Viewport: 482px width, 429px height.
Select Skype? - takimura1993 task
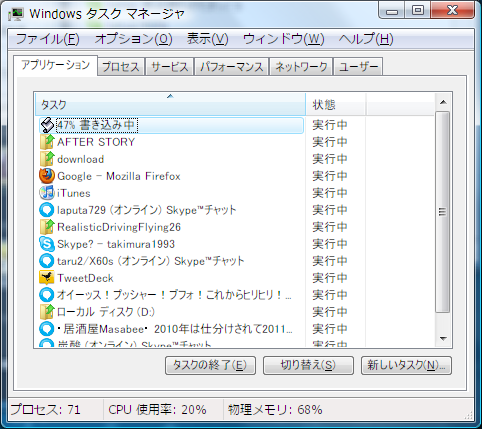(116, 244)
